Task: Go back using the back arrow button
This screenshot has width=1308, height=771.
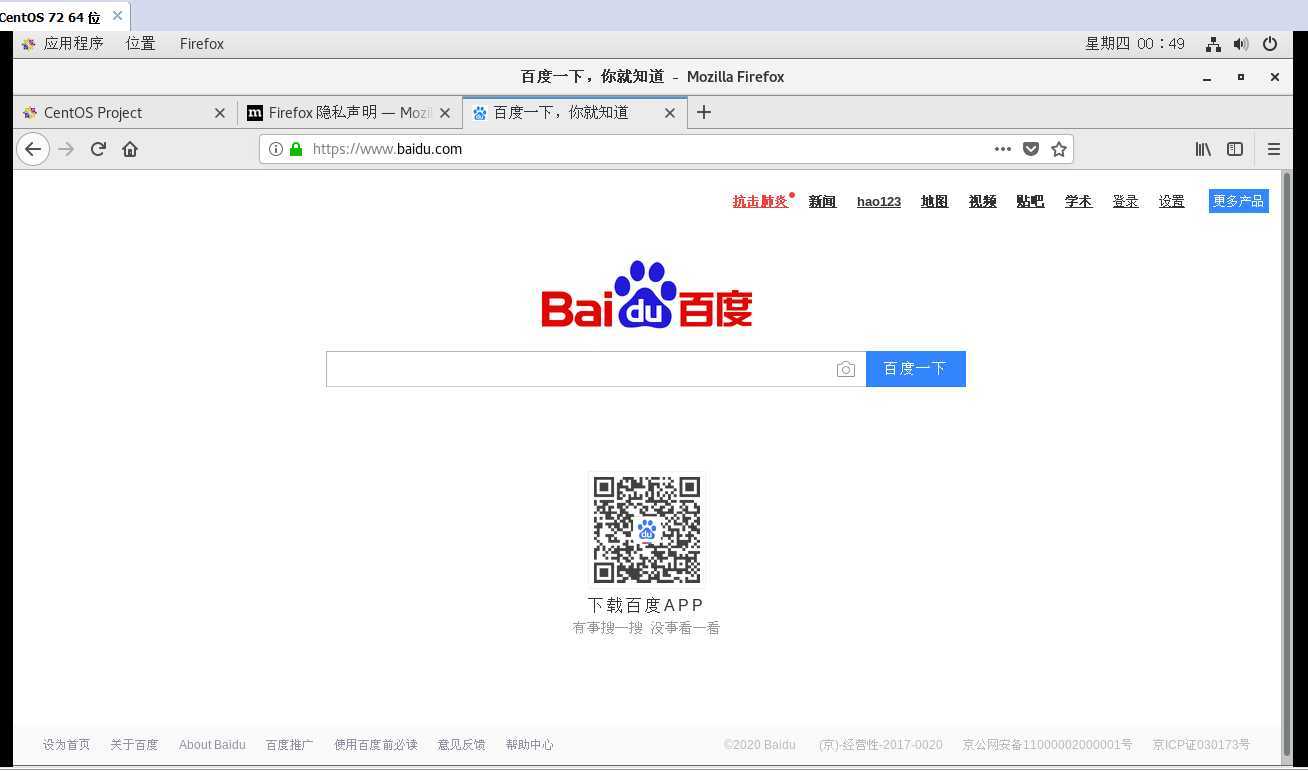Action: pos(33,149)
